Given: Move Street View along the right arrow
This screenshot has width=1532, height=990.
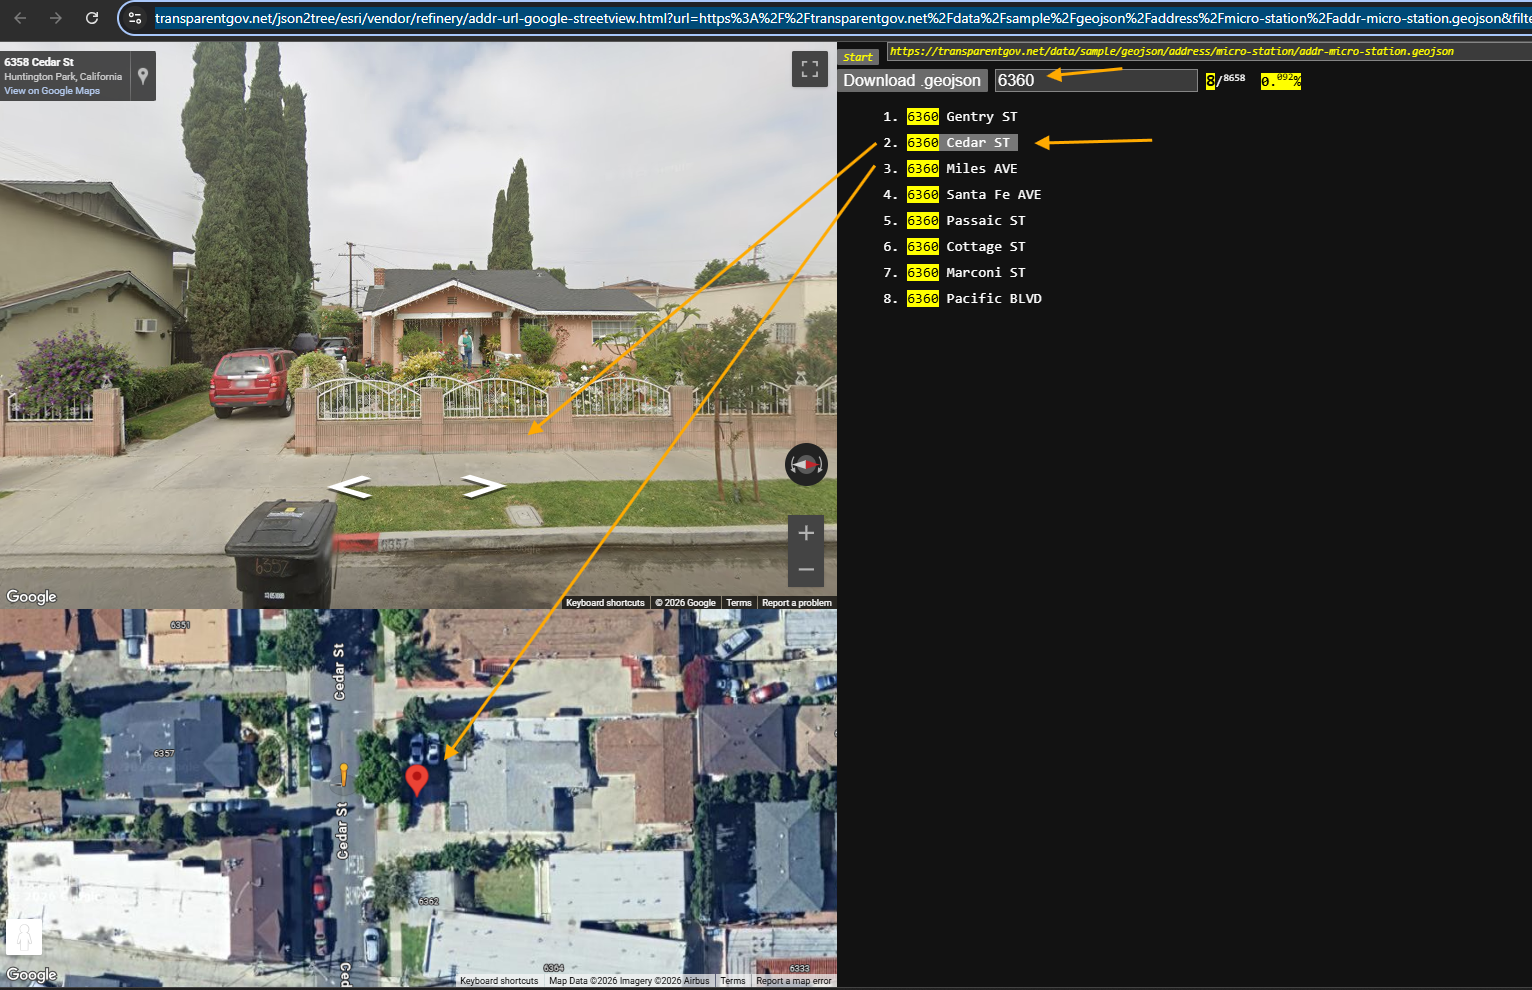Looking at the screenshot, I should tap(483, 487).
